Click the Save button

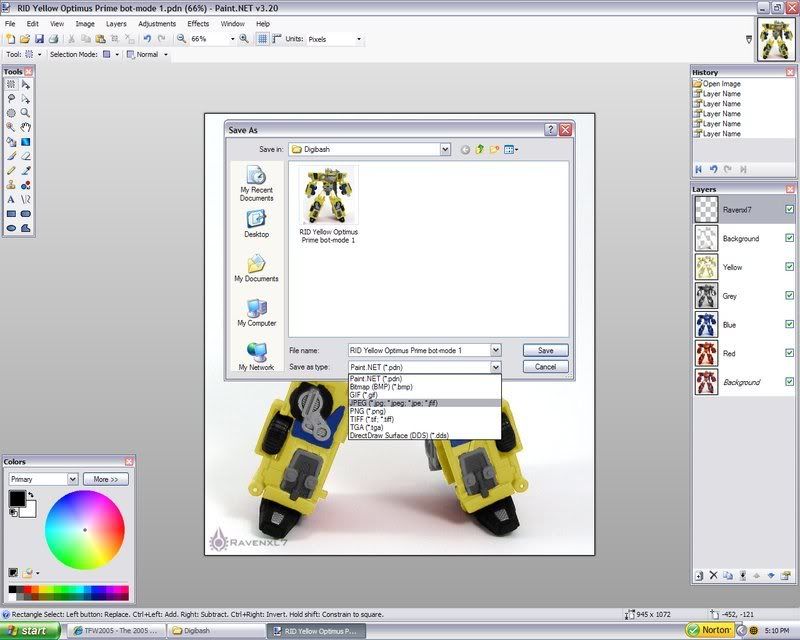point(545,350)
